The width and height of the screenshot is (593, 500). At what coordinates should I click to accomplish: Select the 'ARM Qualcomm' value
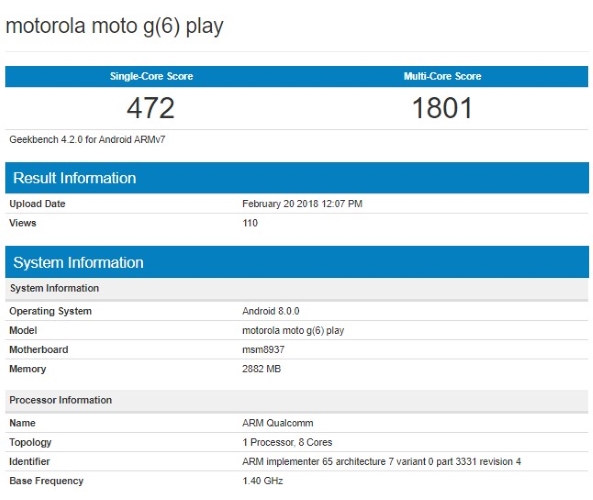278,423
